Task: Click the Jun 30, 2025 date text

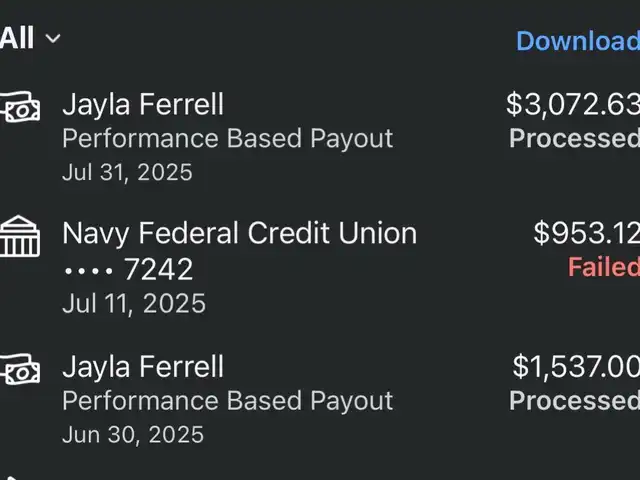Action: (133, 435)
